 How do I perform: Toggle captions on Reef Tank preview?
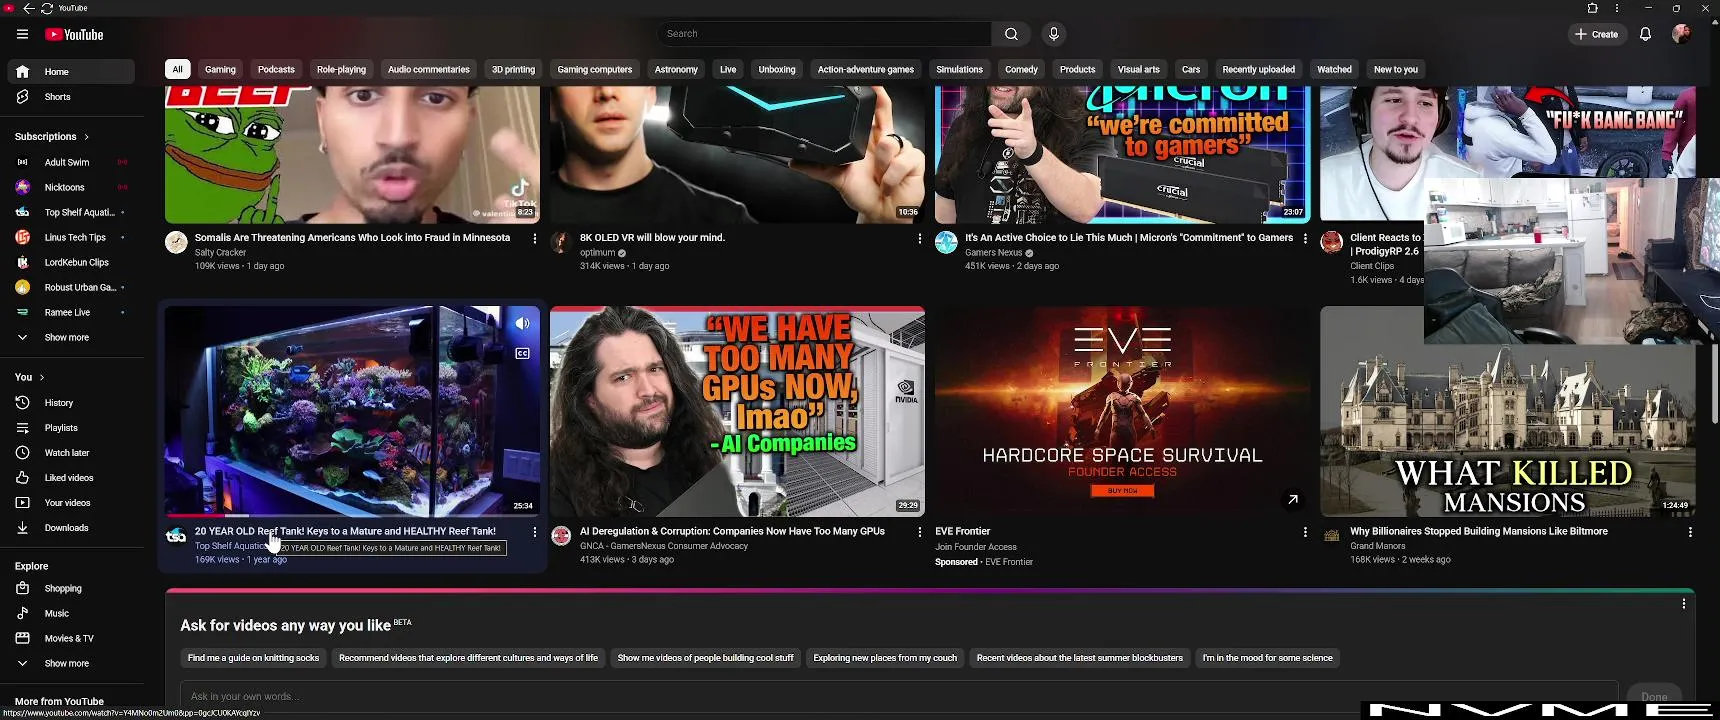coord(522,354)
